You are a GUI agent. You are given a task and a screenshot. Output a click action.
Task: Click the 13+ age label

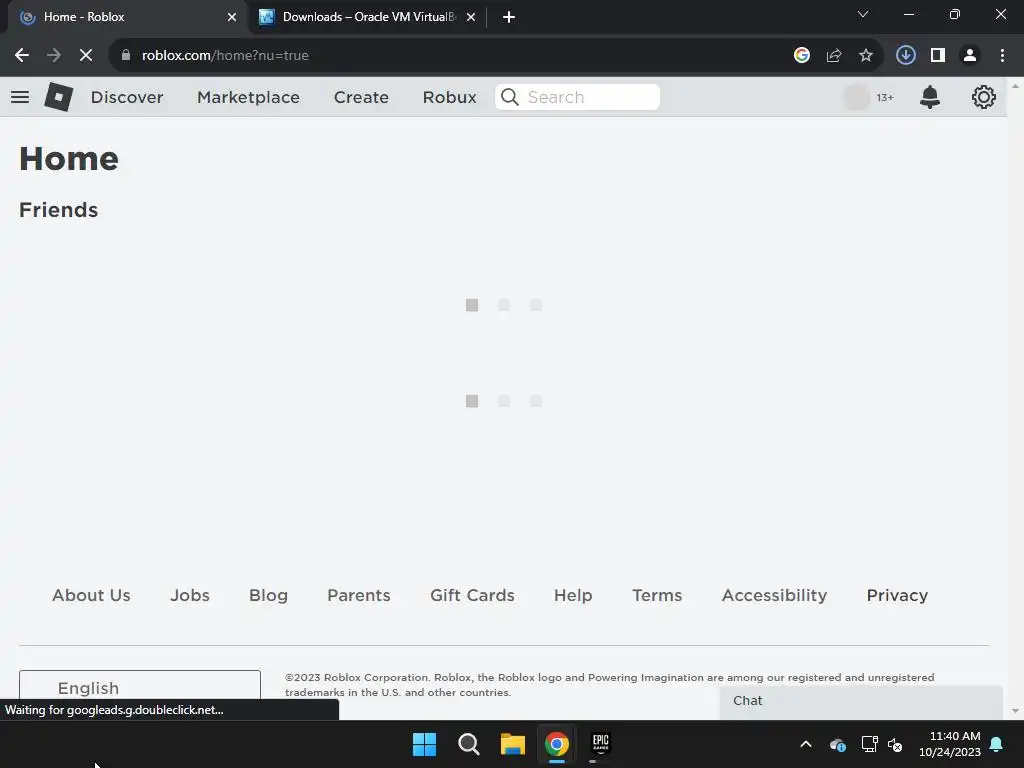(x=884, y=97)
